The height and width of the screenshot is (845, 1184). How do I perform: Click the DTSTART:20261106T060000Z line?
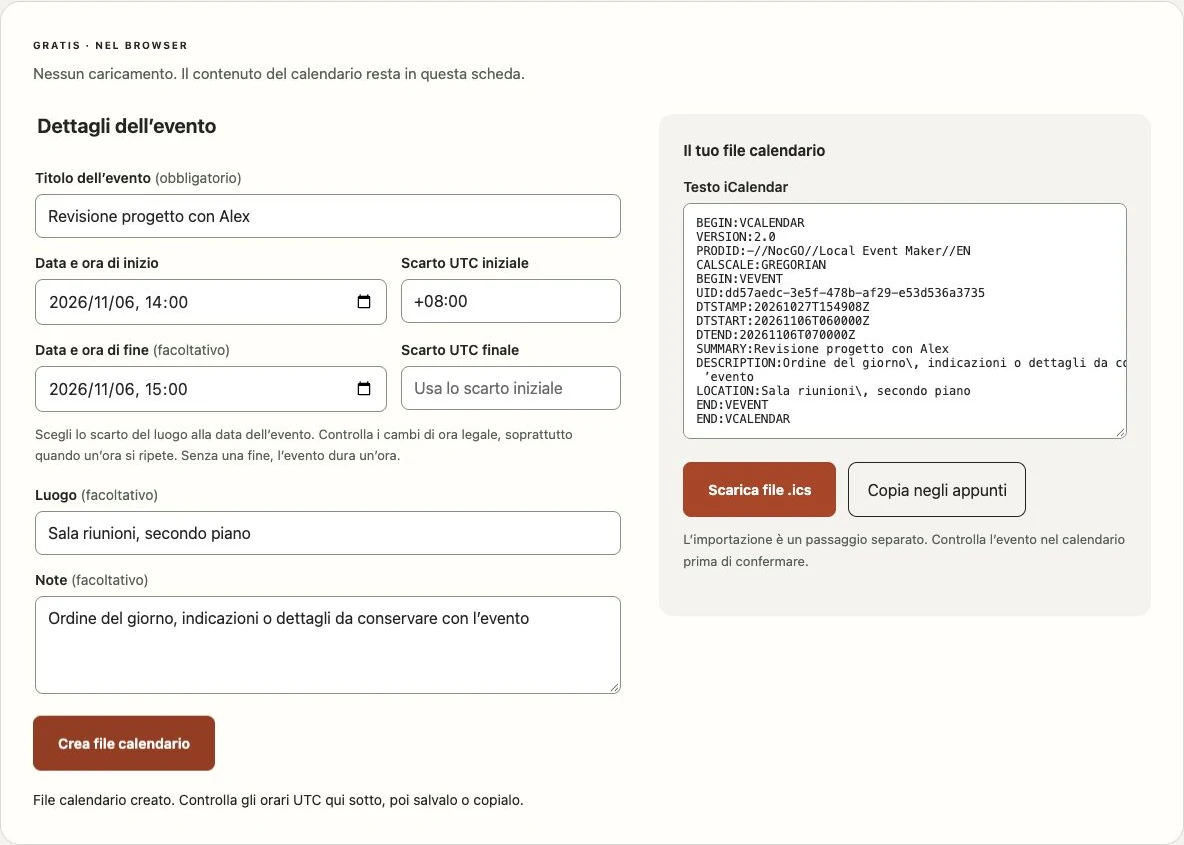pyautogui.click(x=782, y=321)
